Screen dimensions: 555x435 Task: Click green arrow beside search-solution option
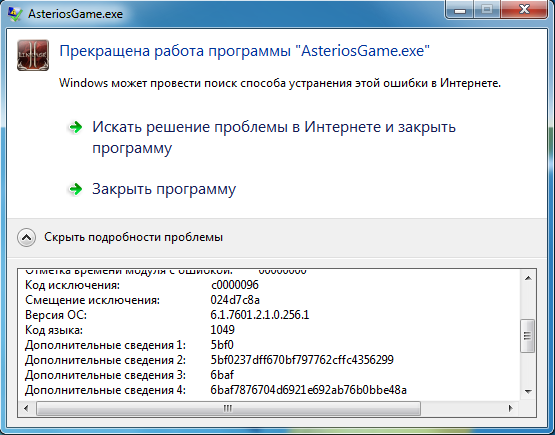pos(75,127)
